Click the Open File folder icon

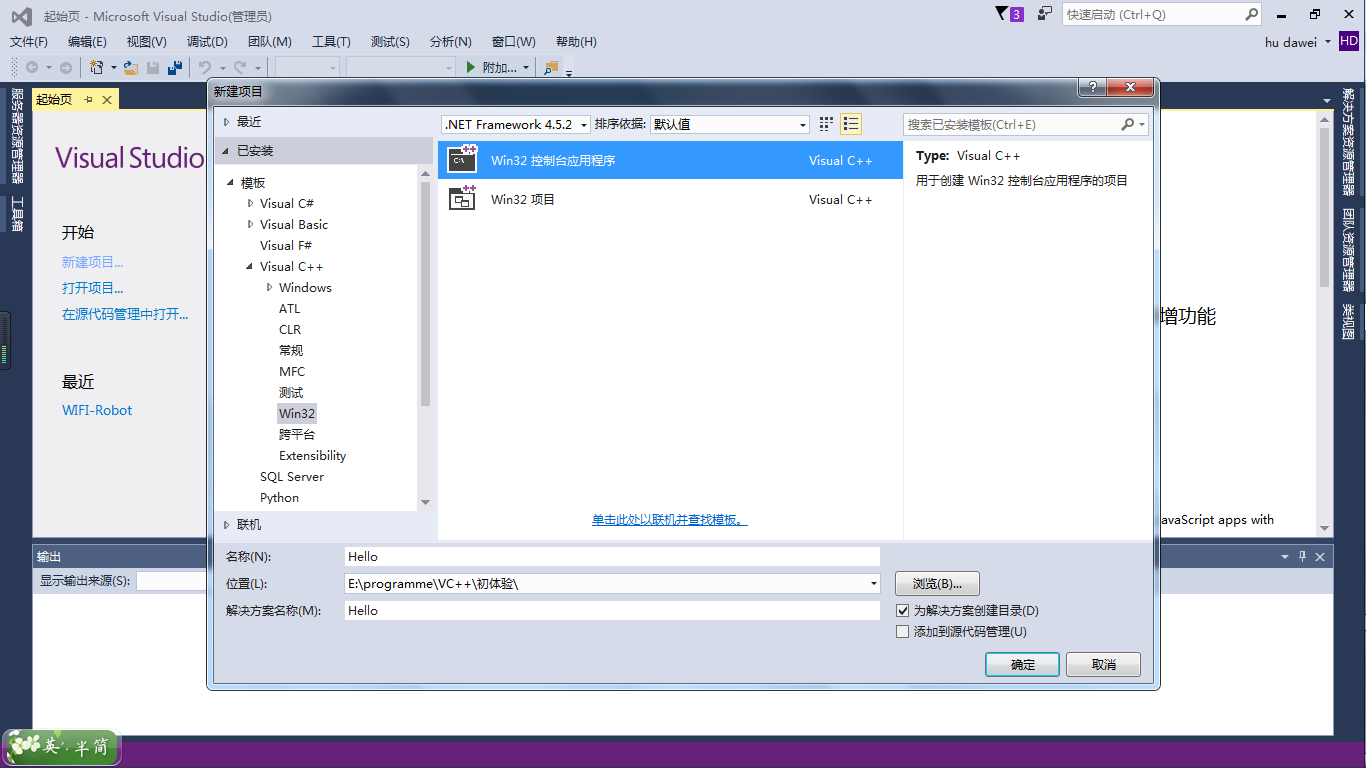pyautogui.click(x=130, y=67)
